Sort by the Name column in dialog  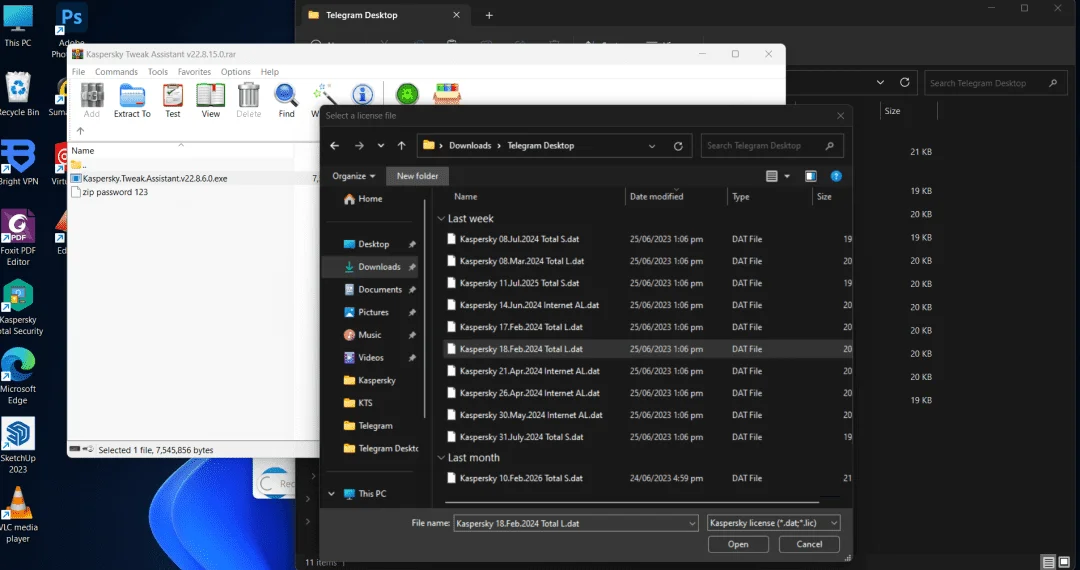point(466,197)
